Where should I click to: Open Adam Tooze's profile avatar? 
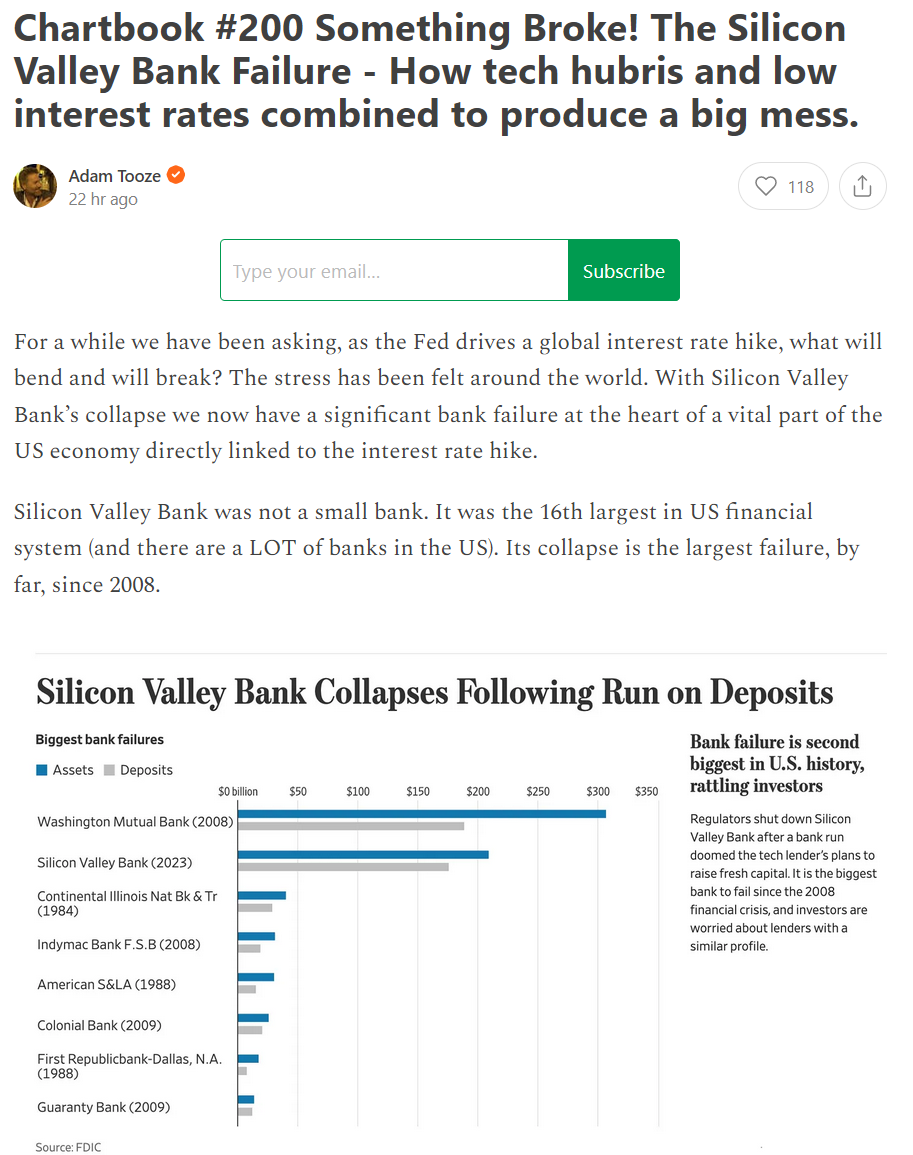click(x=35, y=186)
